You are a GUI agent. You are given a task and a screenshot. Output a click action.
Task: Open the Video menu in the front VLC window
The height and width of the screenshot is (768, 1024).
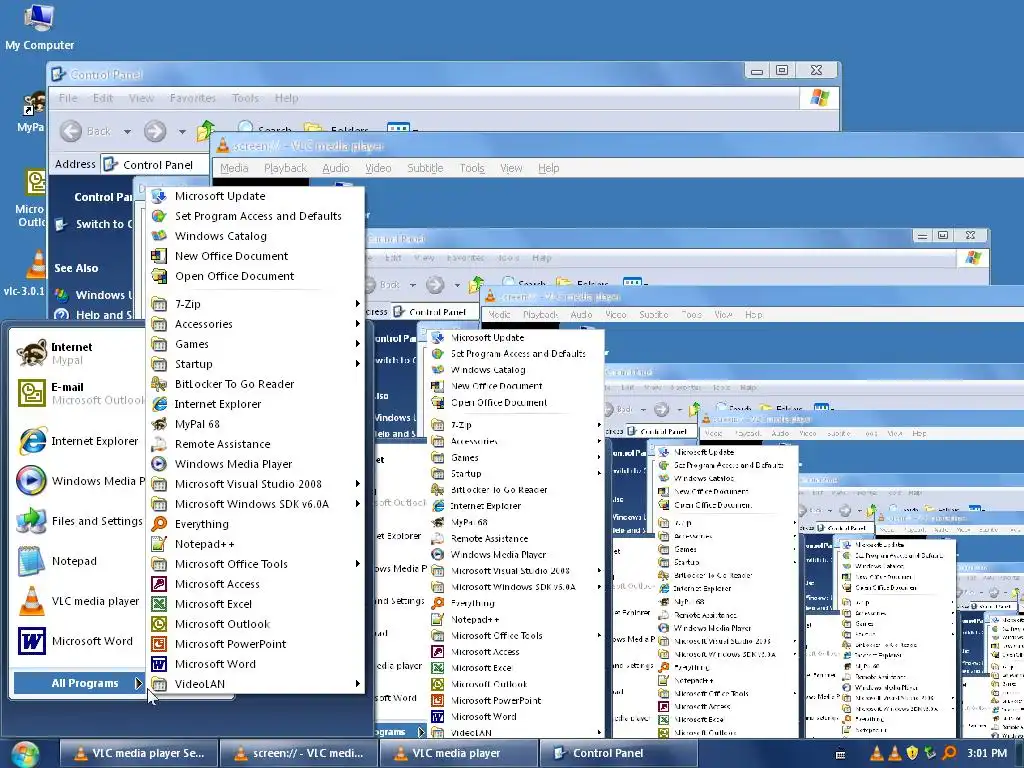(x=378, y=168)
